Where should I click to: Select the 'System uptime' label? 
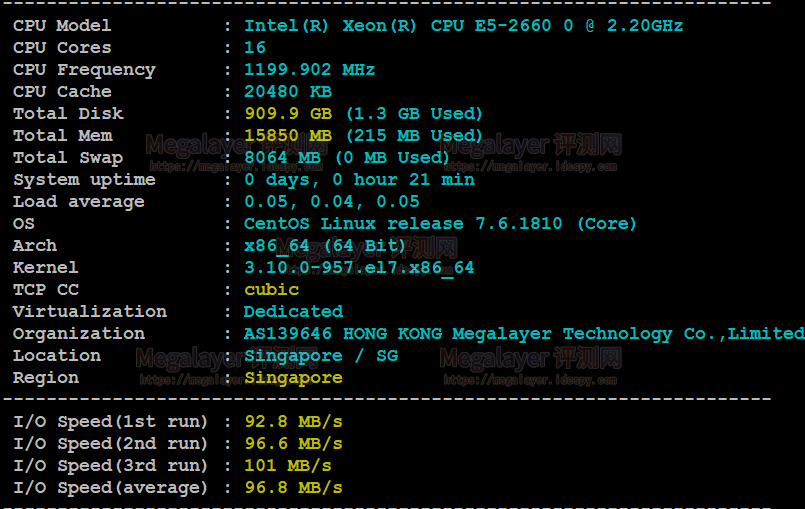click(x=84, y=180)
